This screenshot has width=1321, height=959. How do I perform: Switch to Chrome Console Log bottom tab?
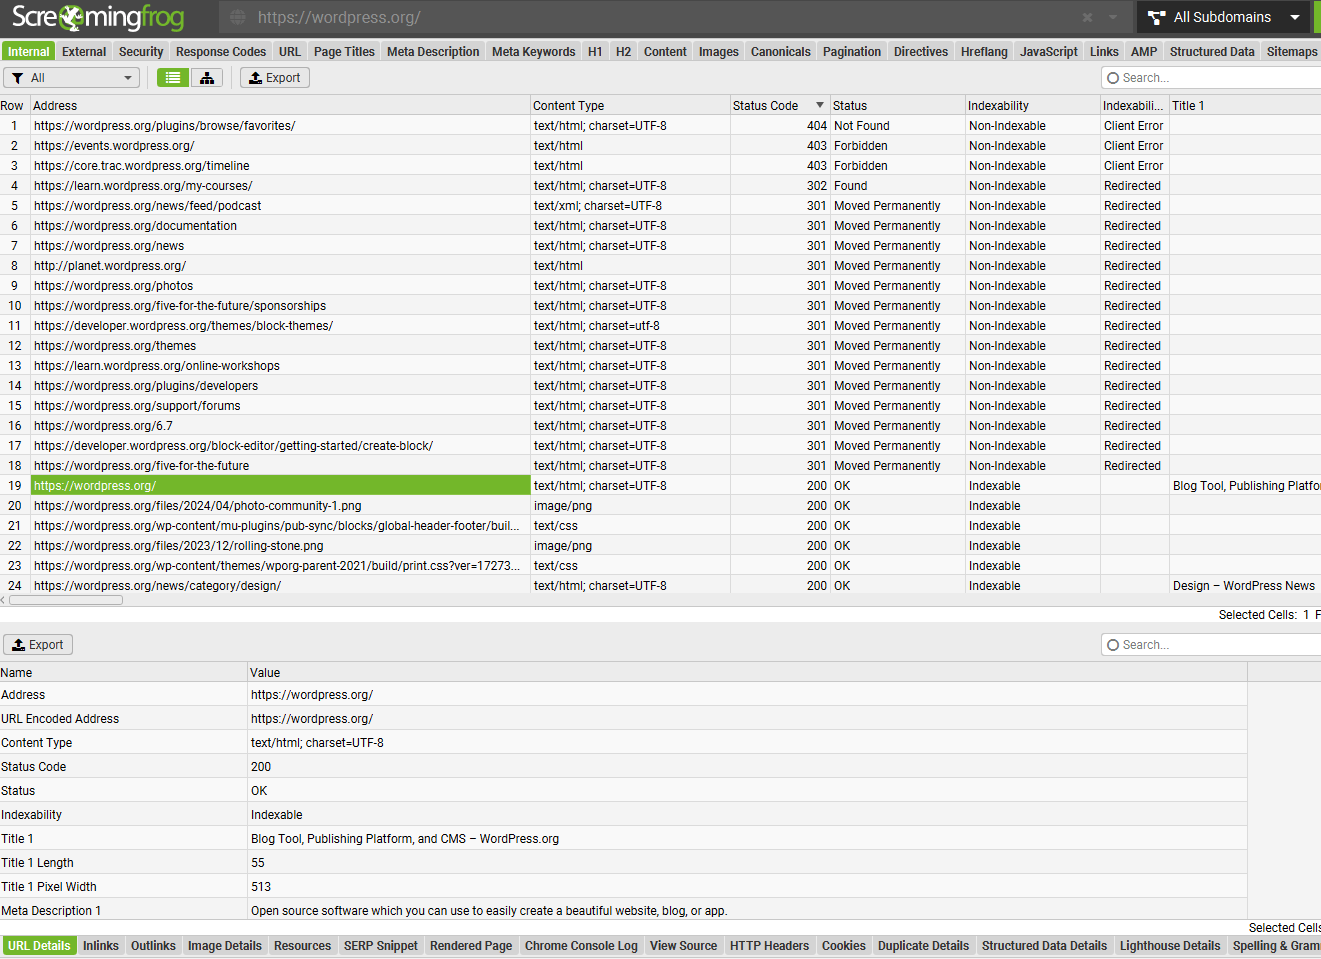pyautogui.click(x=581, y=946)
